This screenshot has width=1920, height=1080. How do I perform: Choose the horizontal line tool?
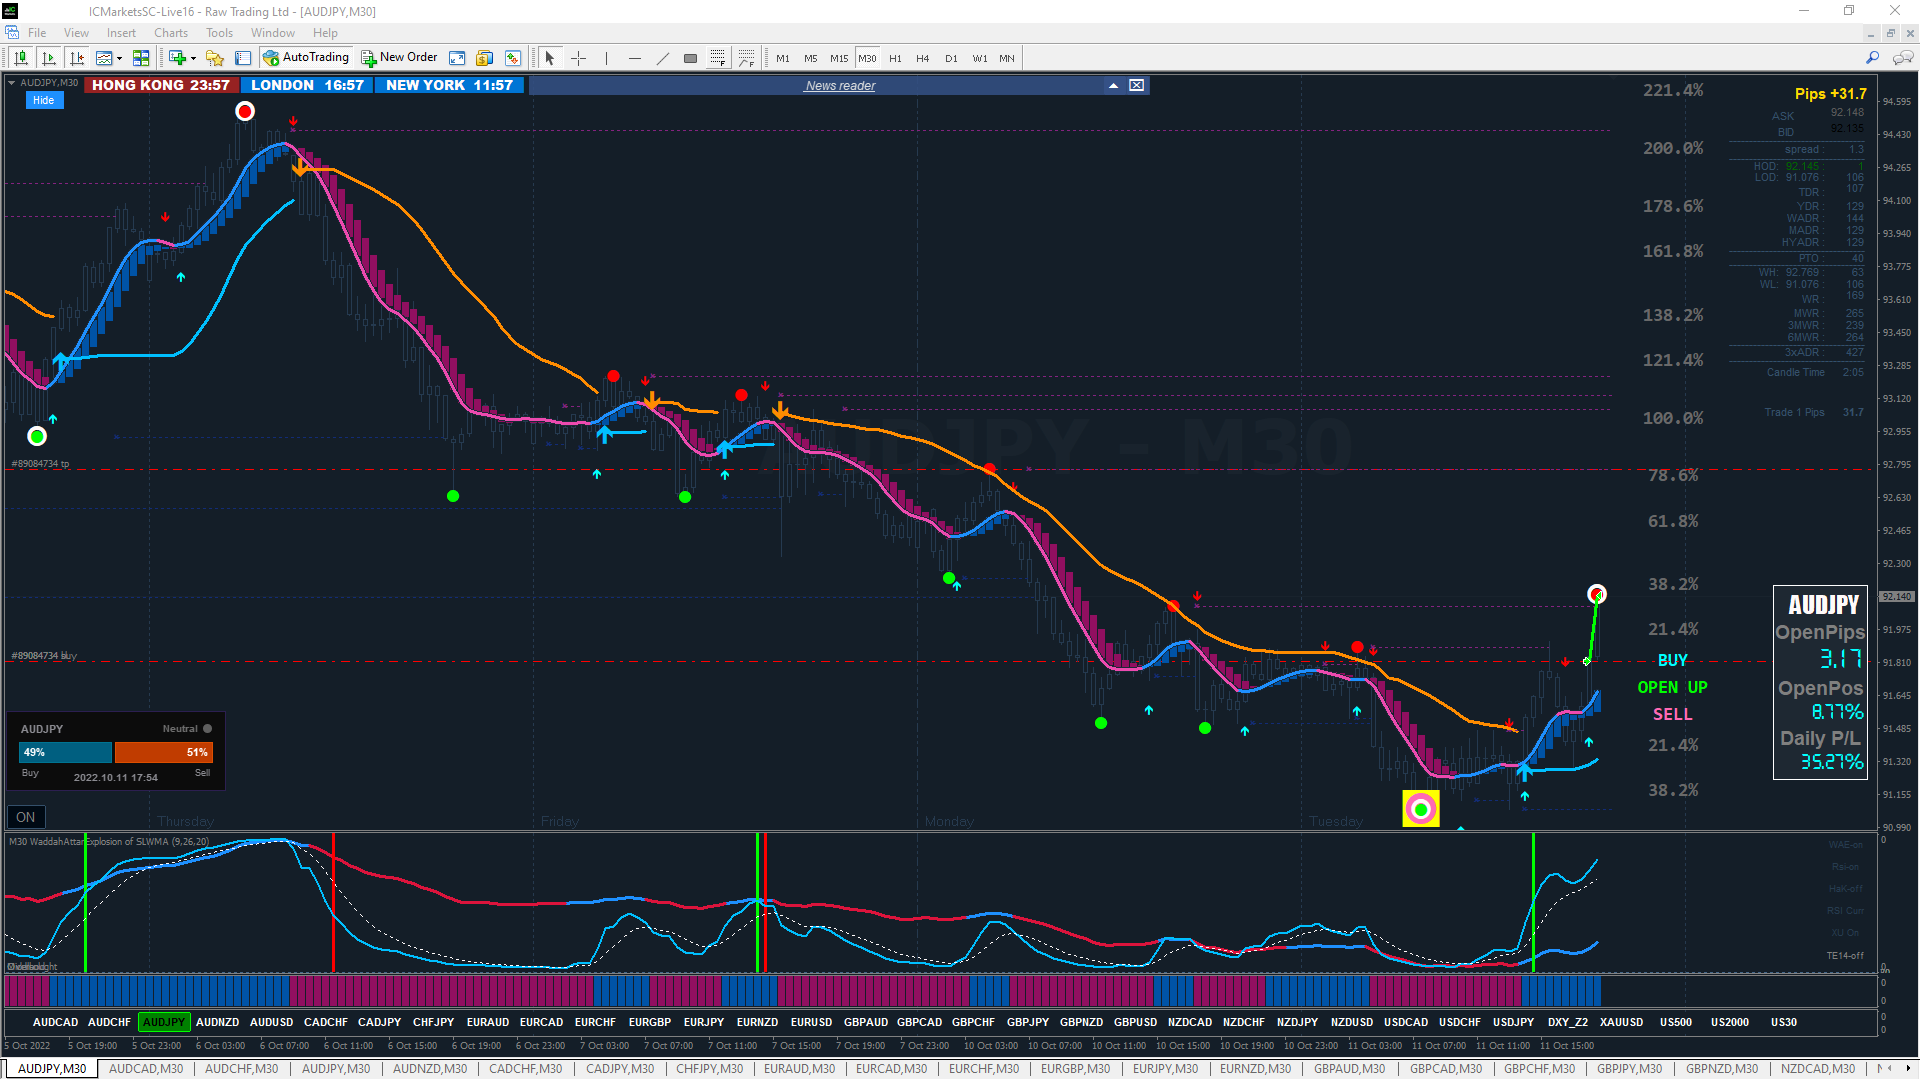tap(634, 58)
